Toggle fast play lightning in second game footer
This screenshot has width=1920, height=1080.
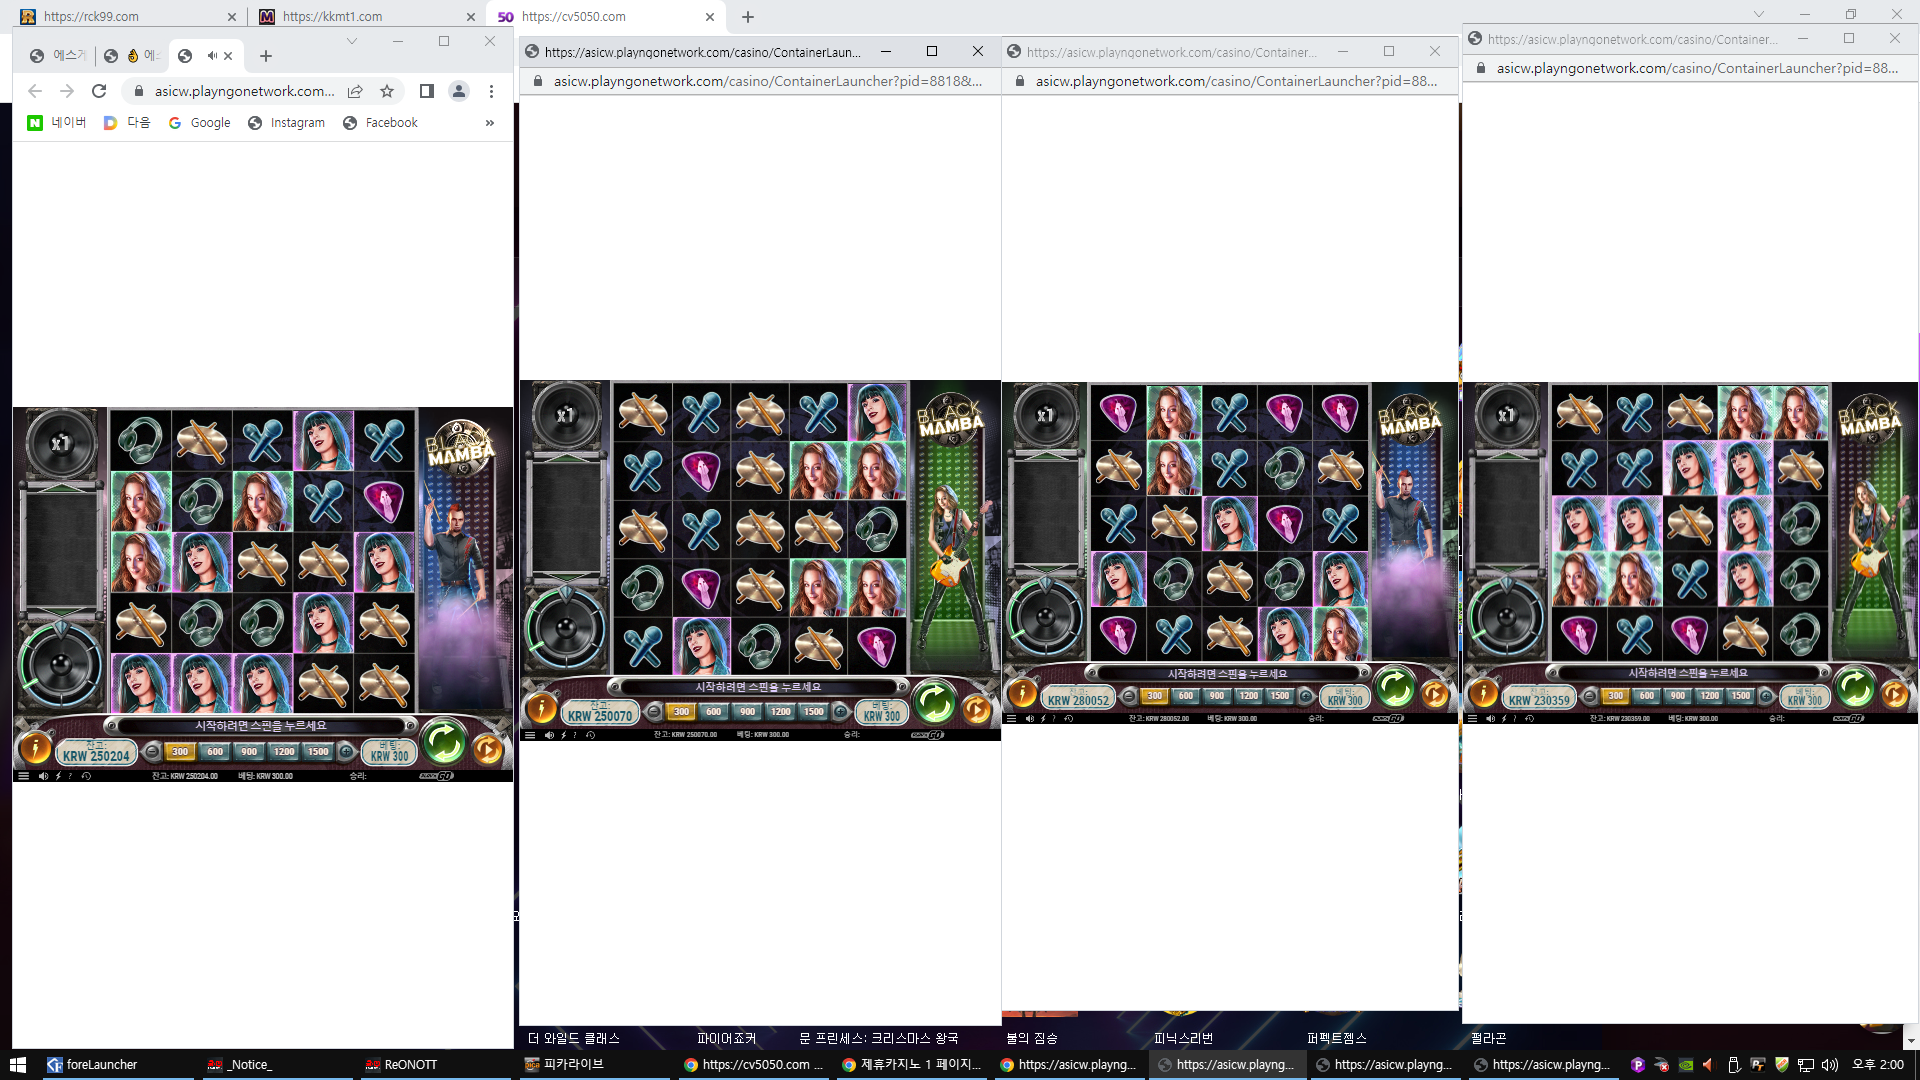[563, 735]
